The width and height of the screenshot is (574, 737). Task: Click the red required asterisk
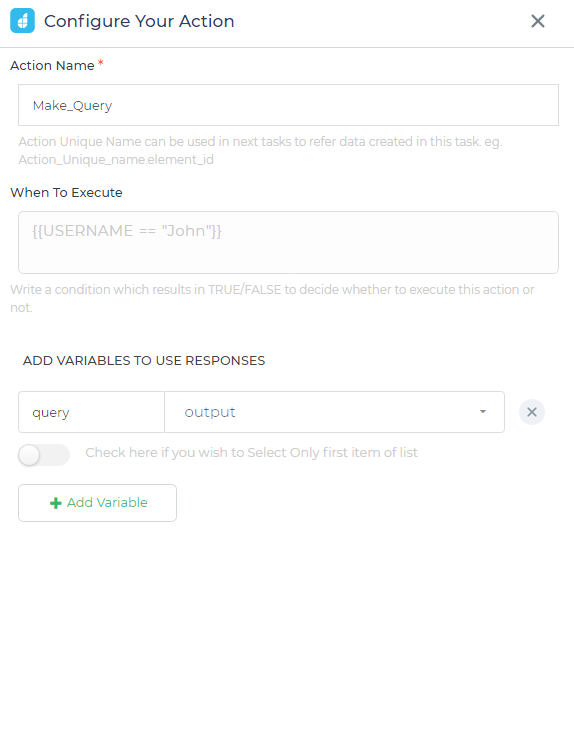[x=101, y=63]
